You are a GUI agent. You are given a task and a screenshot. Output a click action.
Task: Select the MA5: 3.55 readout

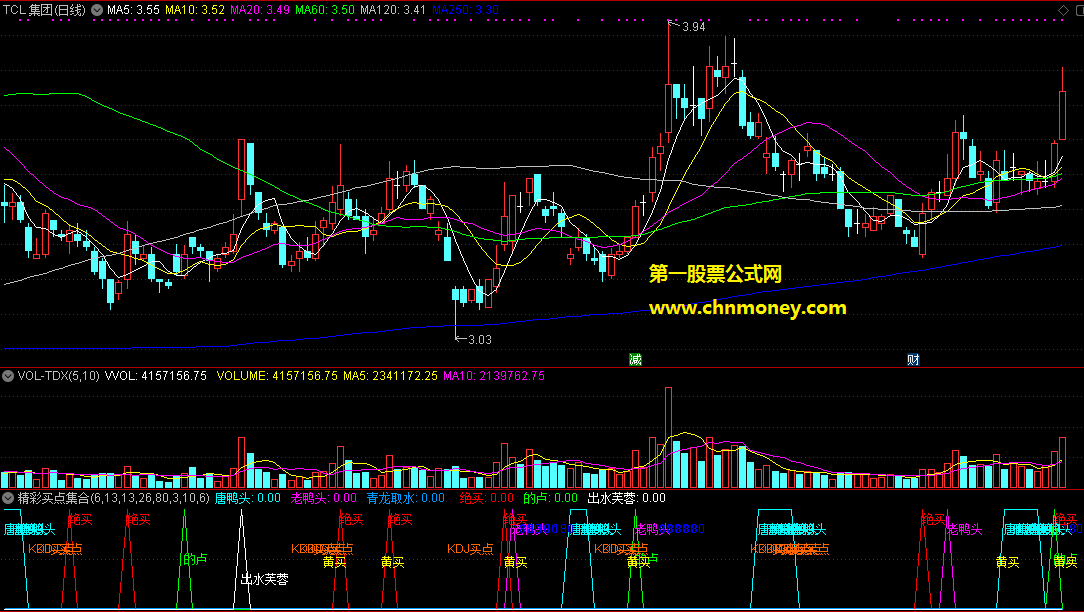pos(133,10)
